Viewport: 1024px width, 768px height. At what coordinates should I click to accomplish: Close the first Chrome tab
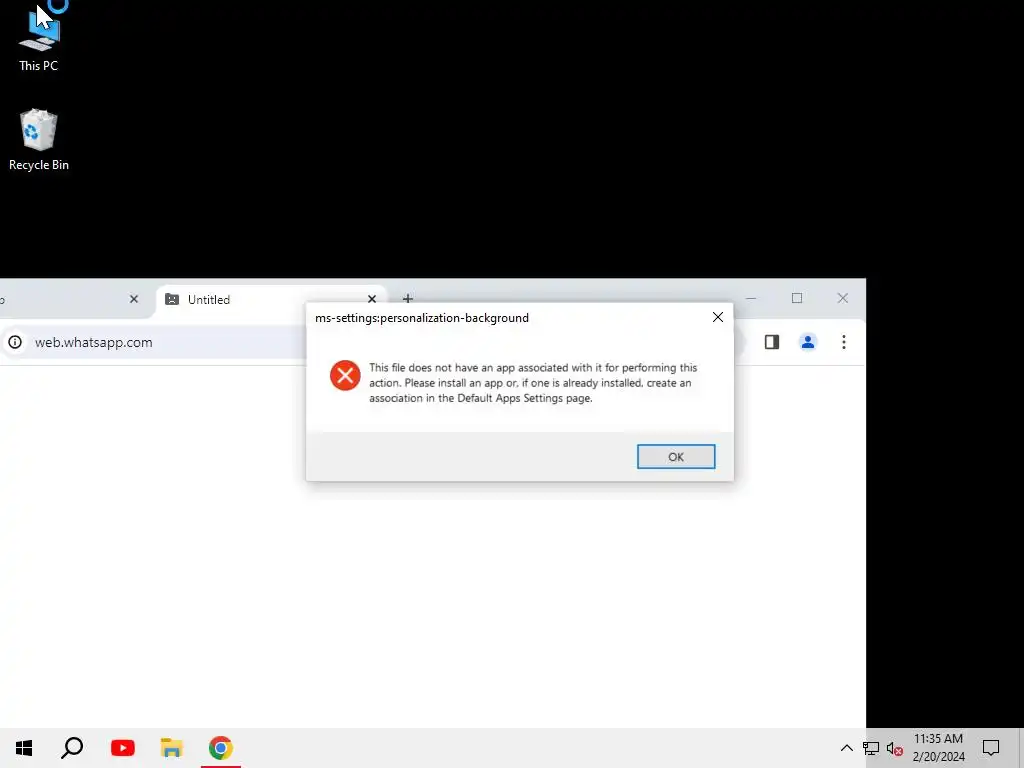(x=134, y=299)
